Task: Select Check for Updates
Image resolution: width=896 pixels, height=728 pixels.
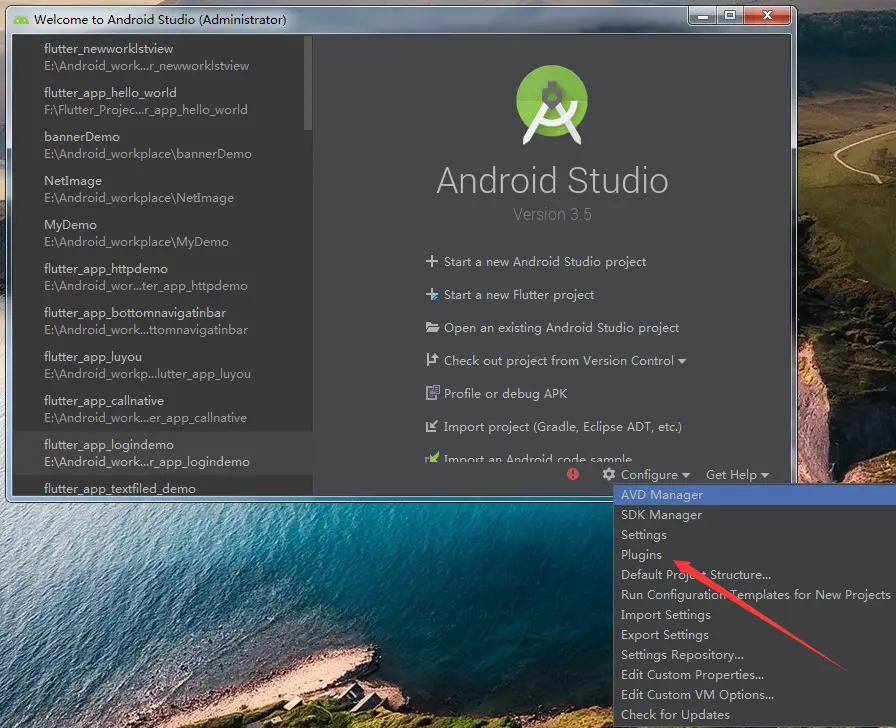Action: tap(754, 715)
